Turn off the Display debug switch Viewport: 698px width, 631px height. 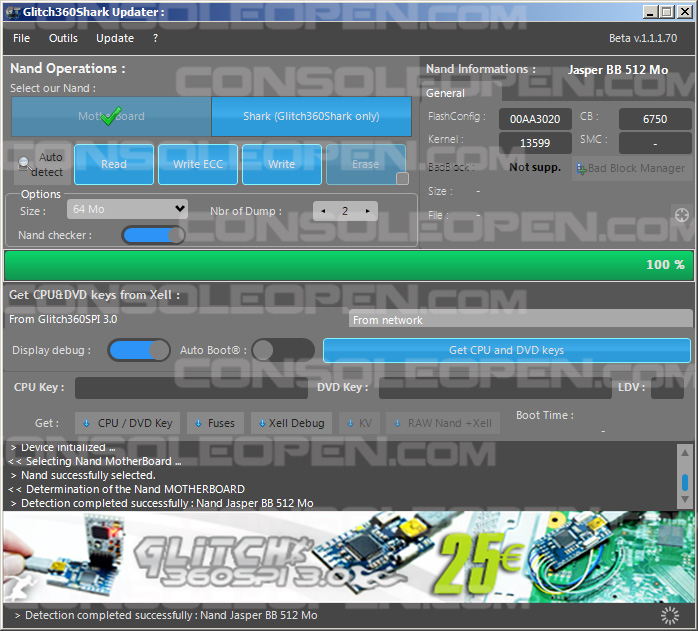(138, 350)
